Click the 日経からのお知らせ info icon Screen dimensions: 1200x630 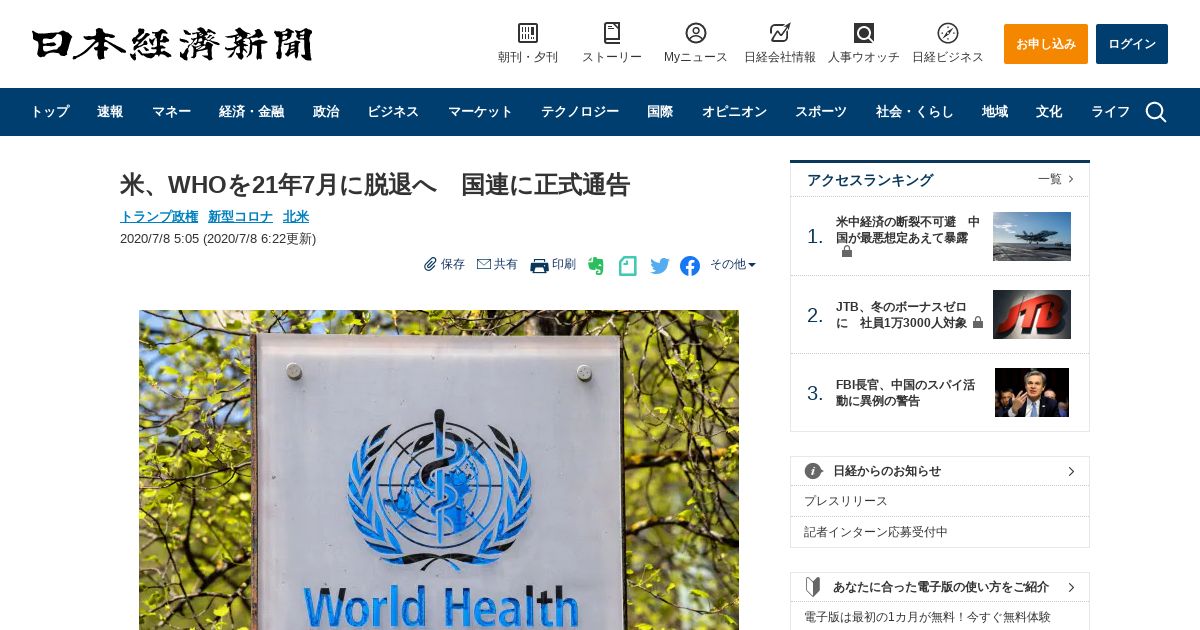814,471
